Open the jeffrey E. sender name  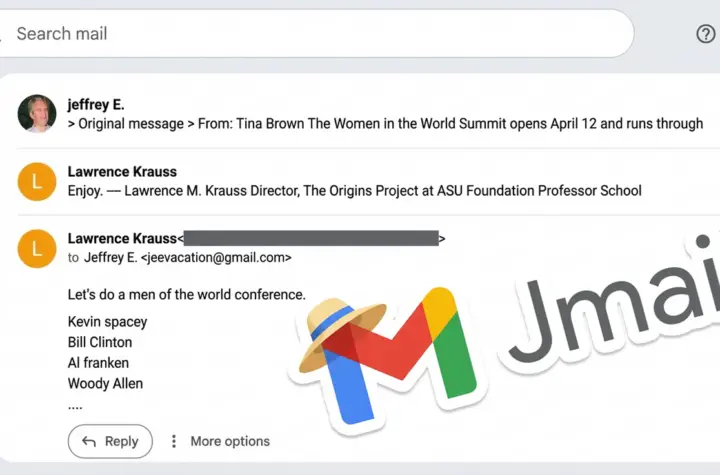(96, 104)
